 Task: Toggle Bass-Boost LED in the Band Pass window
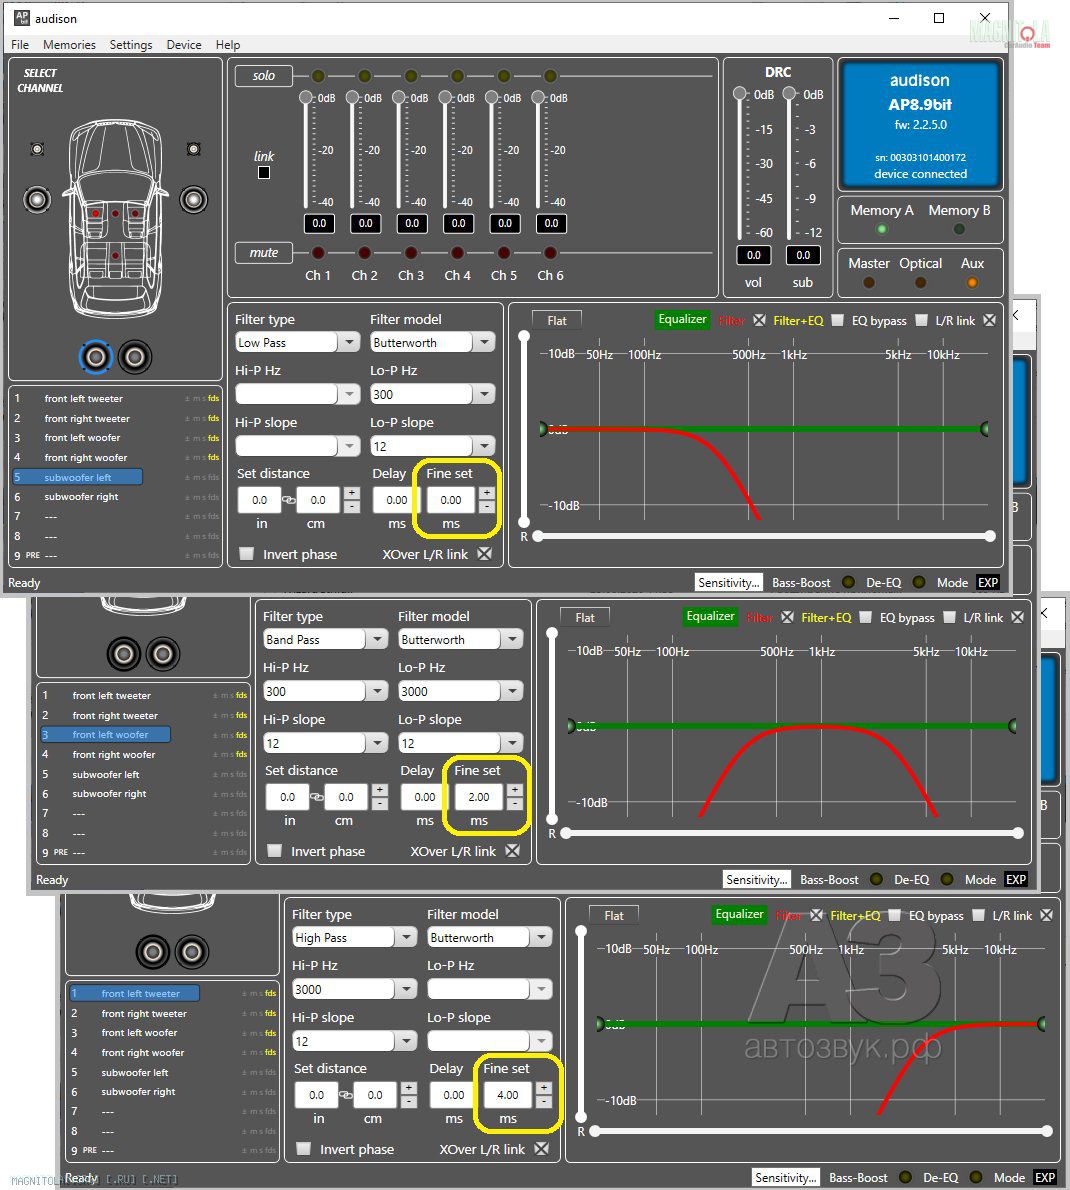876,879
